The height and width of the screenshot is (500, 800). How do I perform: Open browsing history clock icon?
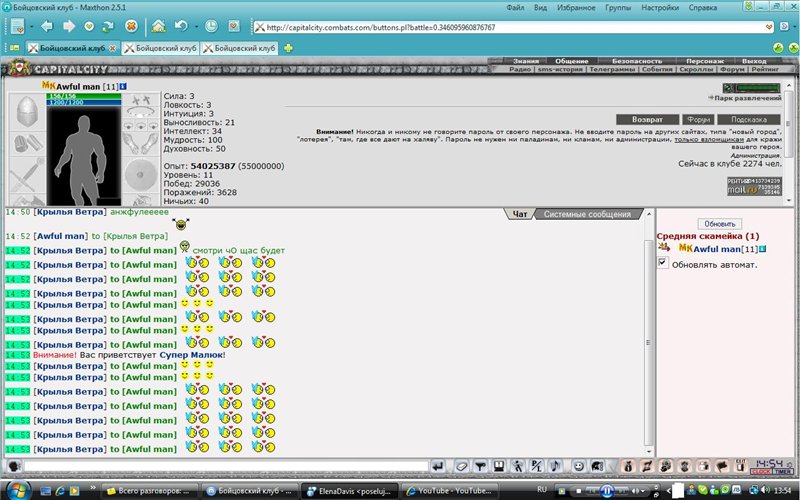211,26
